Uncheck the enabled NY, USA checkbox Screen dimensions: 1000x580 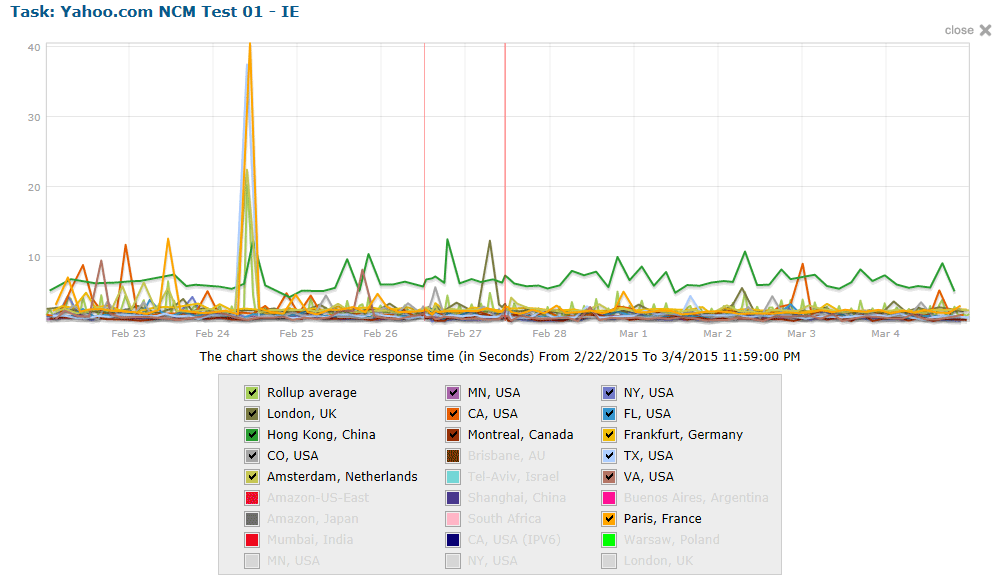pyautogui.click(x=609, y=392)
